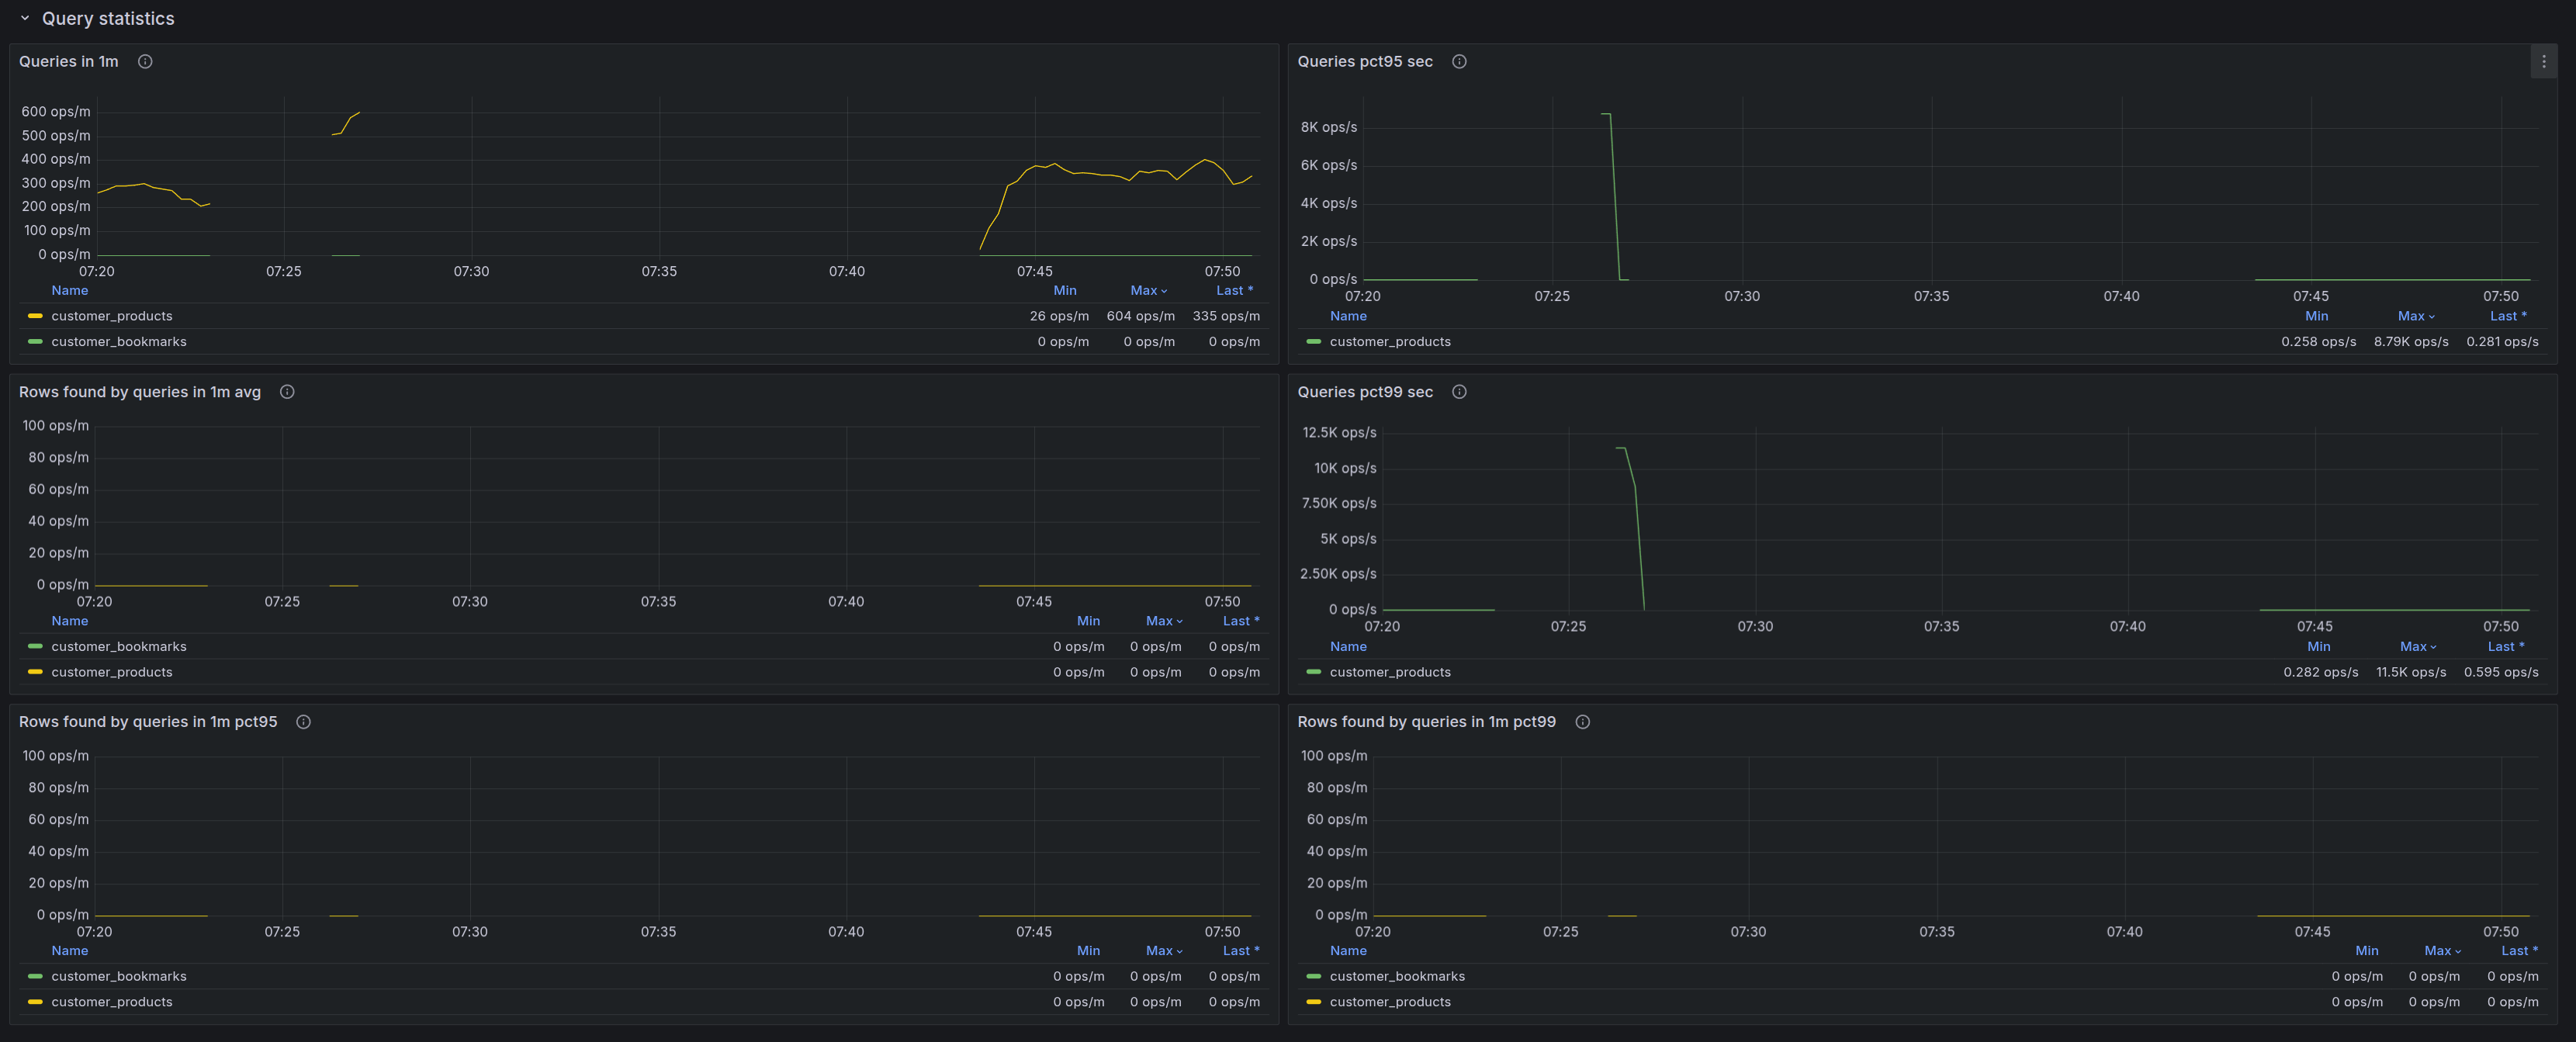2576x1042 pixels.
Task: Click info icon for Rows found pct99
Action: pyautogui.click(x=1582, y=722)
